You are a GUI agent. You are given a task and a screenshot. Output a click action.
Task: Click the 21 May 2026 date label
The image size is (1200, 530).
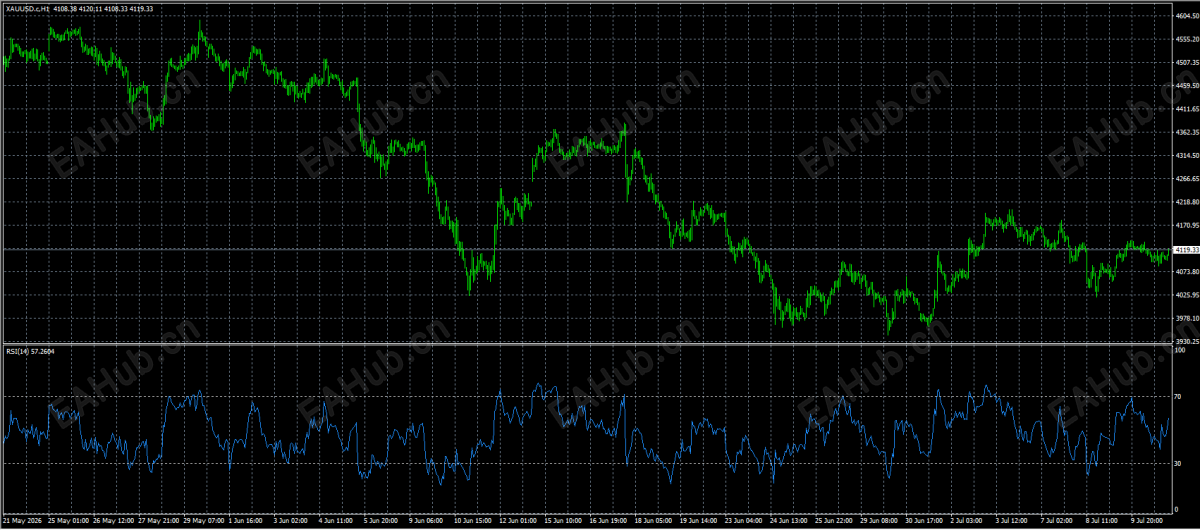click(x=22, y=521)
